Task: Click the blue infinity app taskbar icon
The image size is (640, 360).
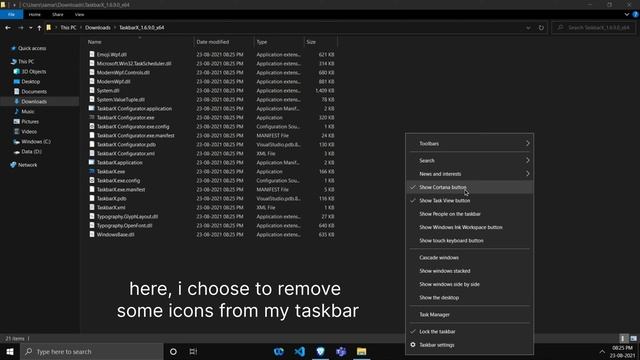Action: click(279, 351)
